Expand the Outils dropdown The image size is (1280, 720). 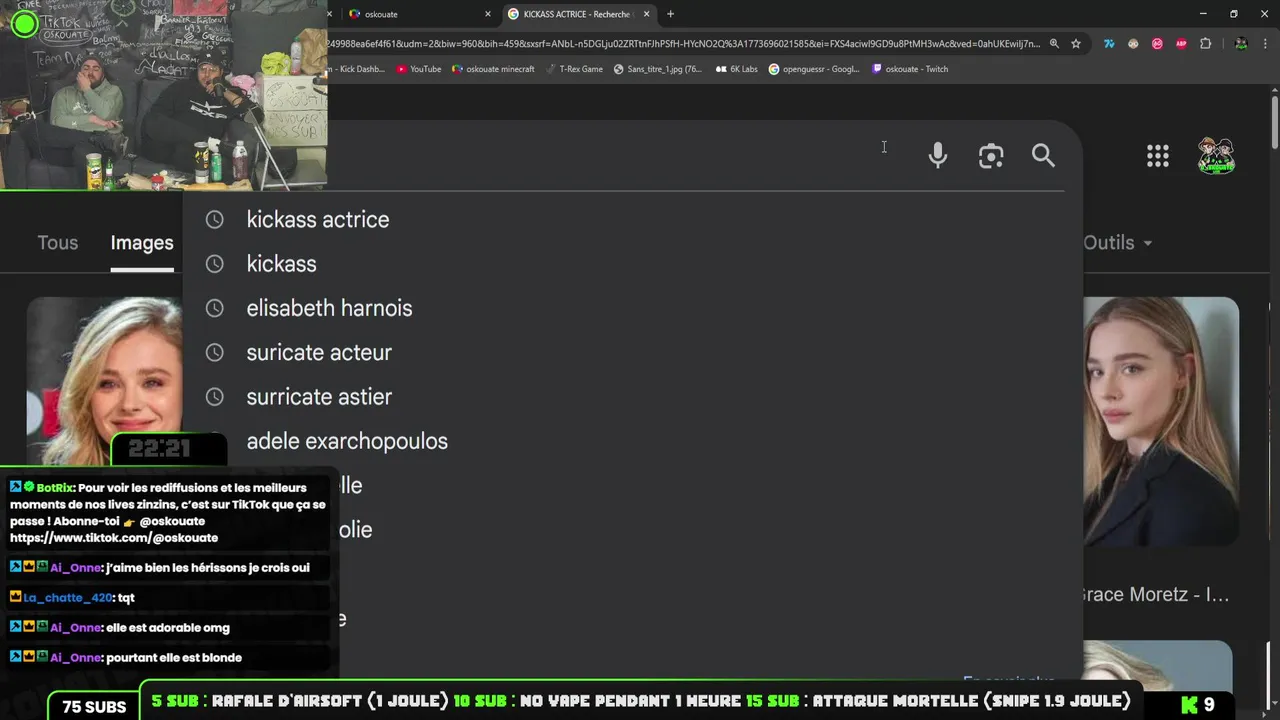[1117, 243]
